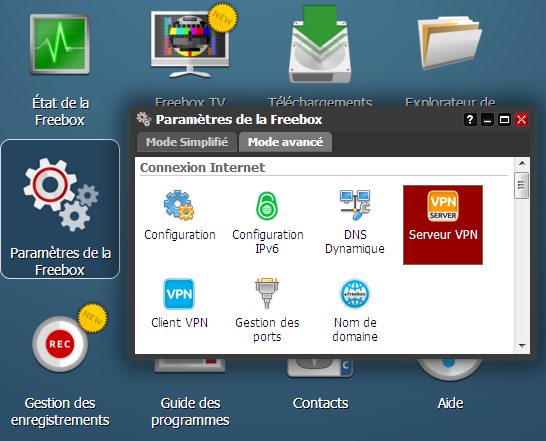
Task: Open the Explorateur de fichiers folder icon
Action: pyautogui.click(x=450, y=42)
